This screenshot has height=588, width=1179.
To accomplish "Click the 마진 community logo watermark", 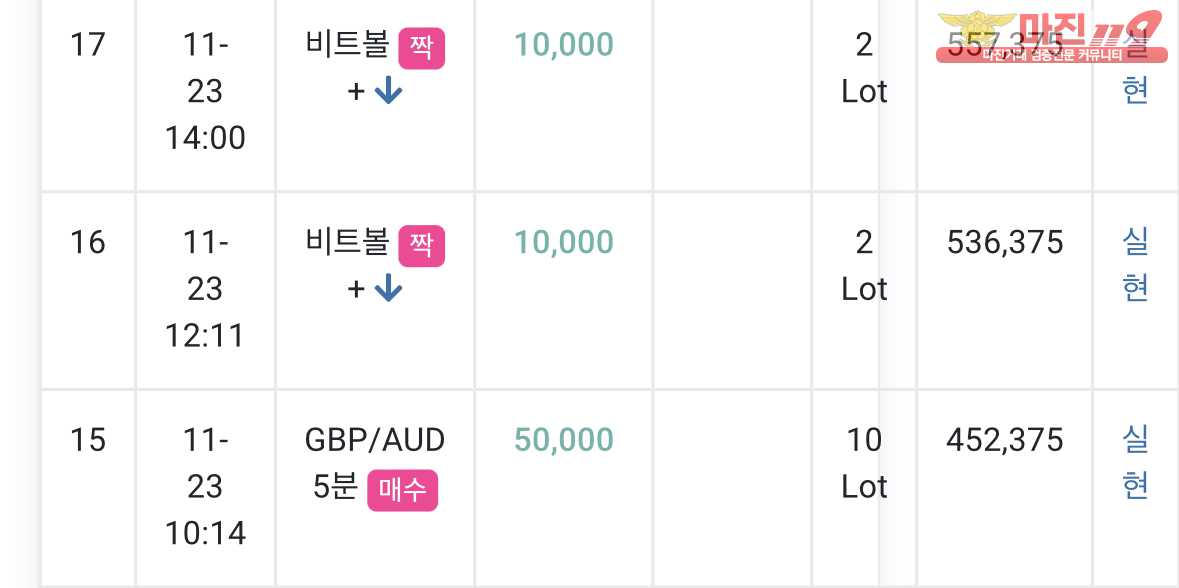I will tap(1049, 36).
